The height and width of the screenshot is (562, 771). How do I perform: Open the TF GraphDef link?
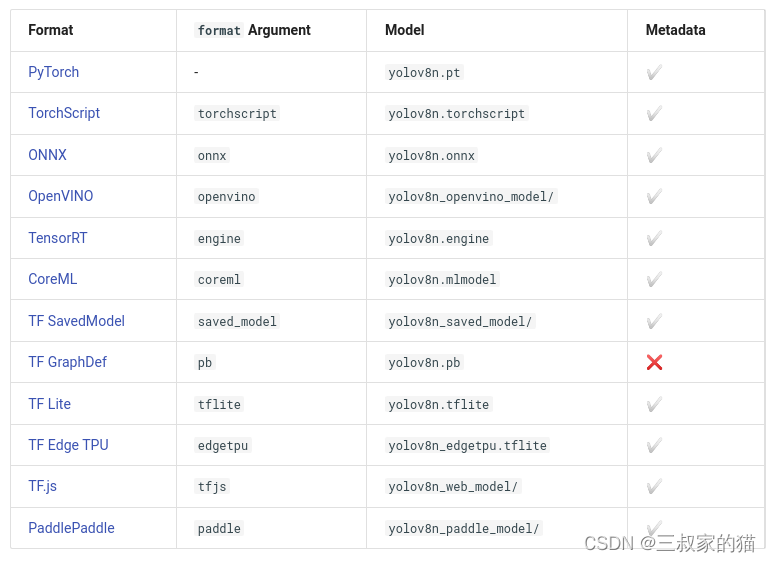(x=67, y=362)
